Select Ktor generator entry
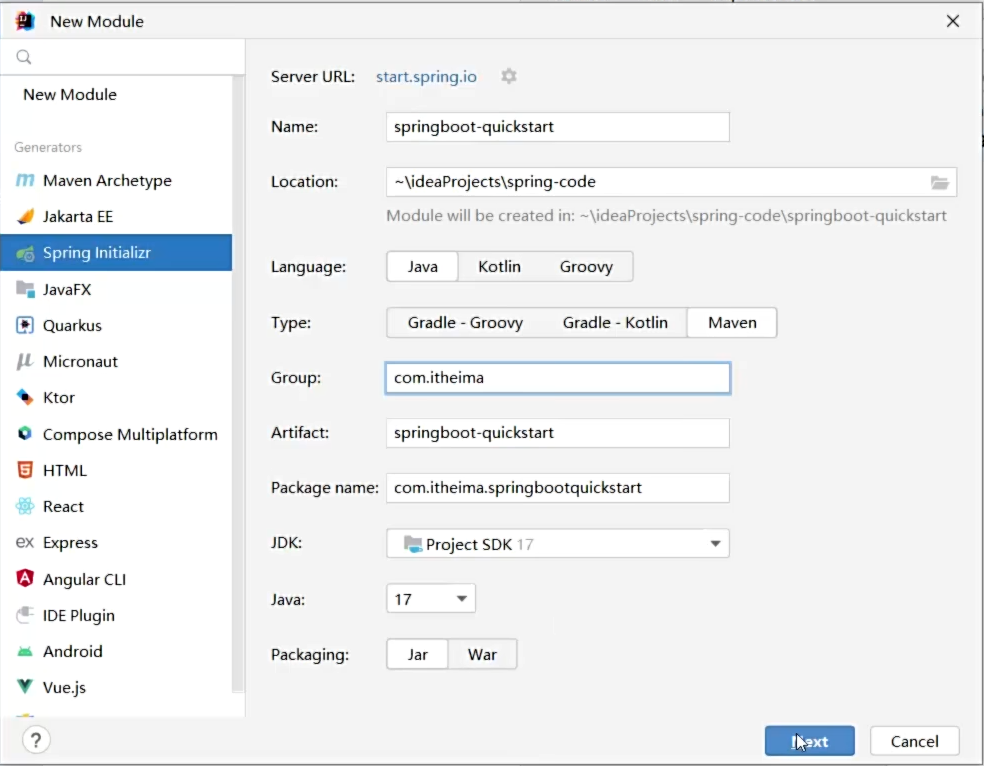Viewport: 984px width, 766px height. tap(116, 398)
